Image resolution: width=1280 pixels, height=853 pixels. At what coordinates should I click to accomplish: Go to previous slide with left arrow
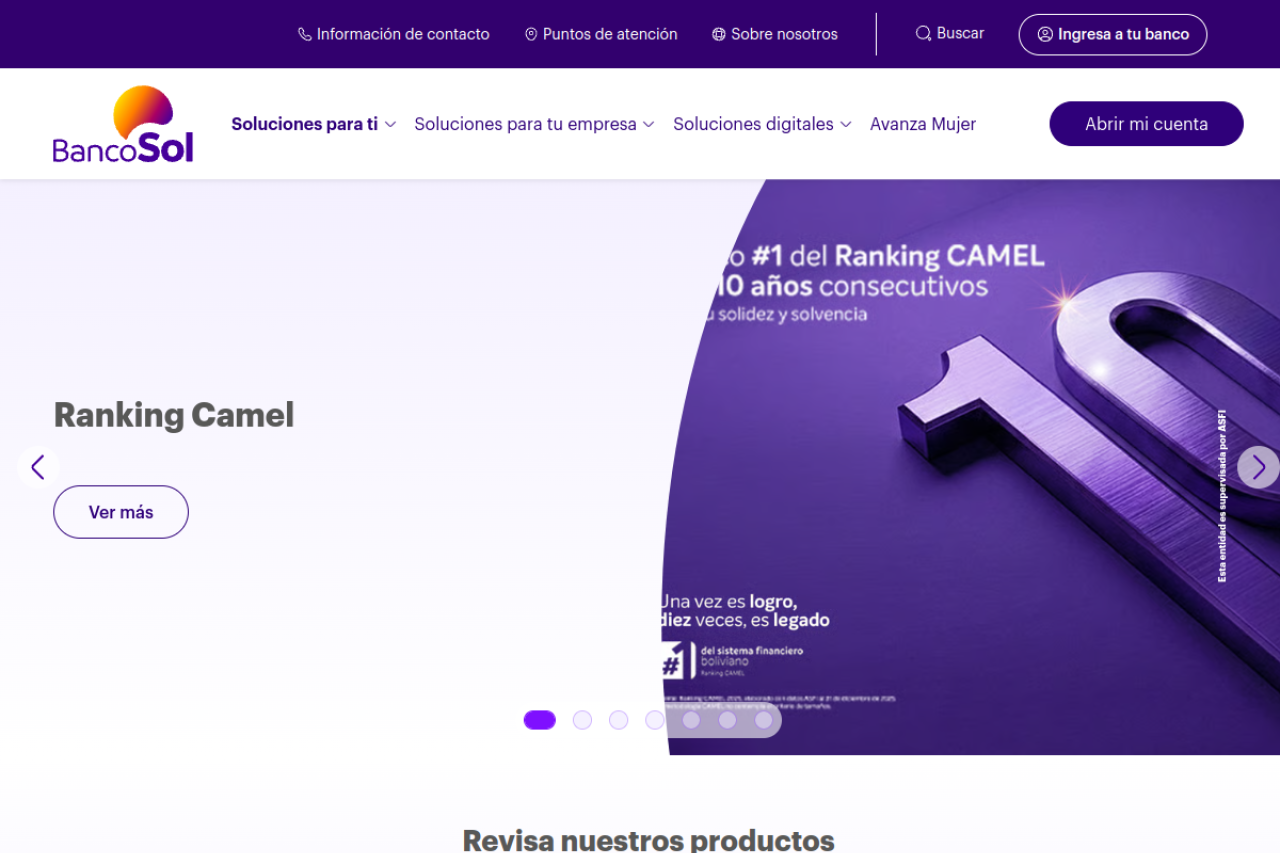[x=38, y=467]
